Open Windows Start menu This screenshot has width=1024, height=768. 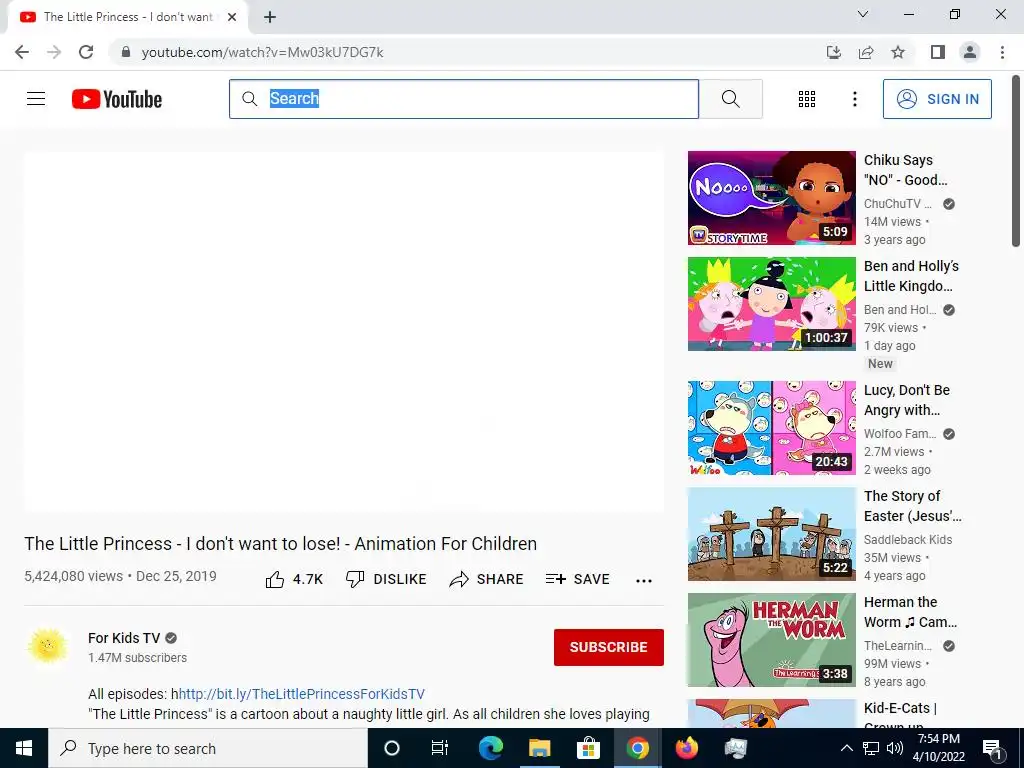click(x=24, y=748)
